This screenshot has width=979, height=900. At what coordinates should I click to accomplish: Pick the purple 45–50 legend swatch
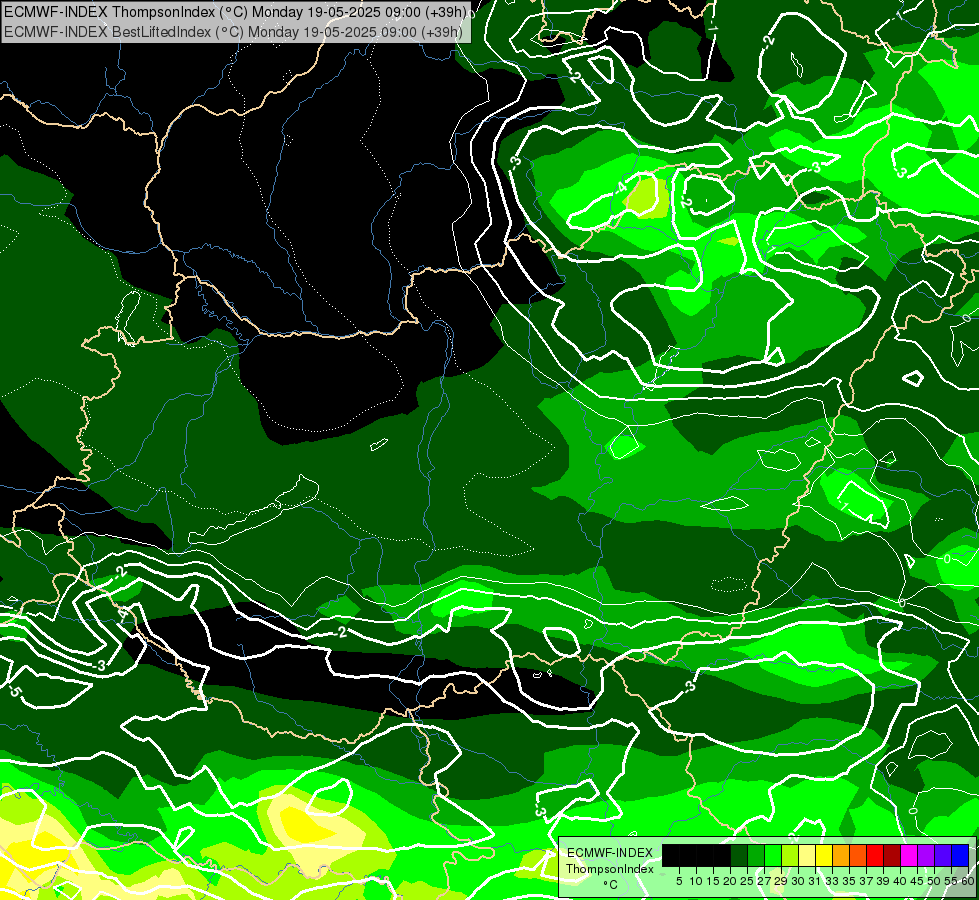pos(926,855)
